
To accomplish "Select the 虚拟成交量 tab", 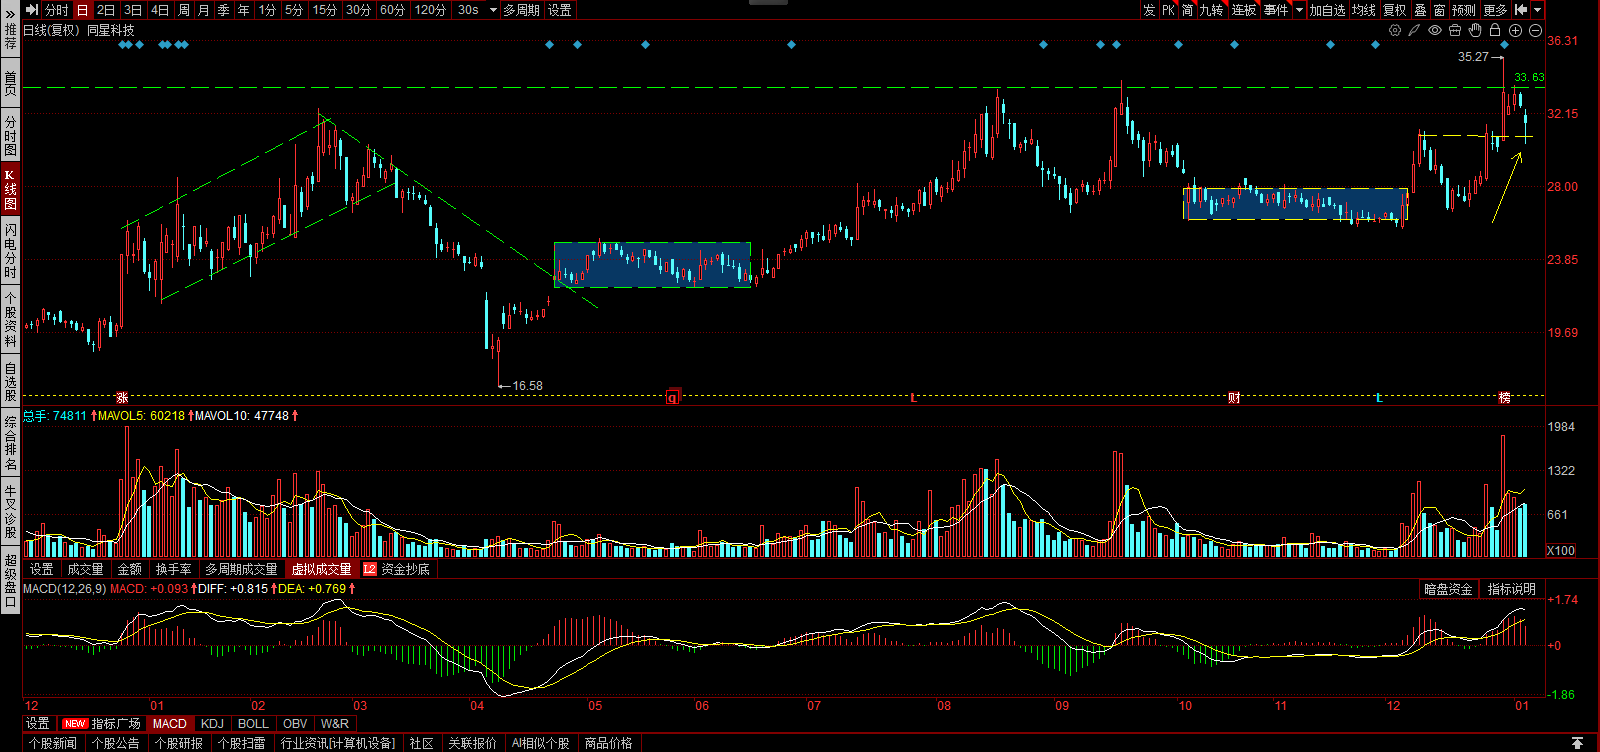I will pos(321,569).
